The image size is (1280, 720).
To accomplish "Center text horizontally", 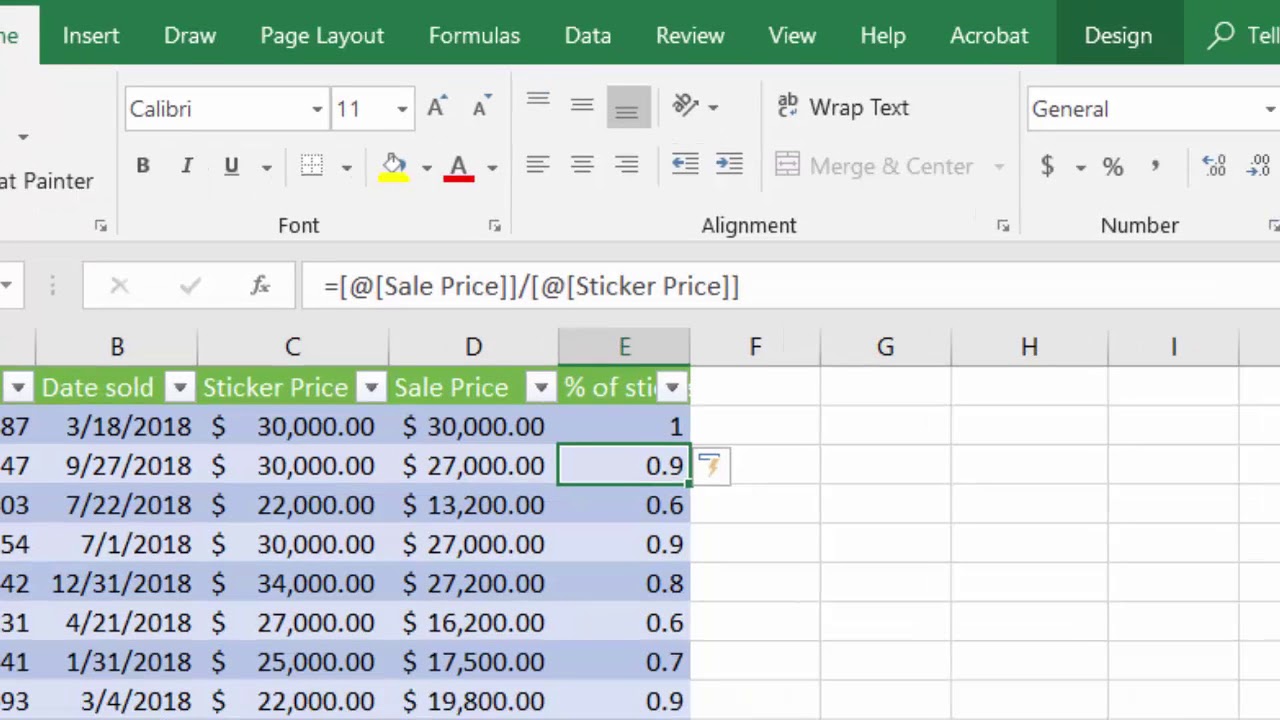I will click(x=582, y=166).
